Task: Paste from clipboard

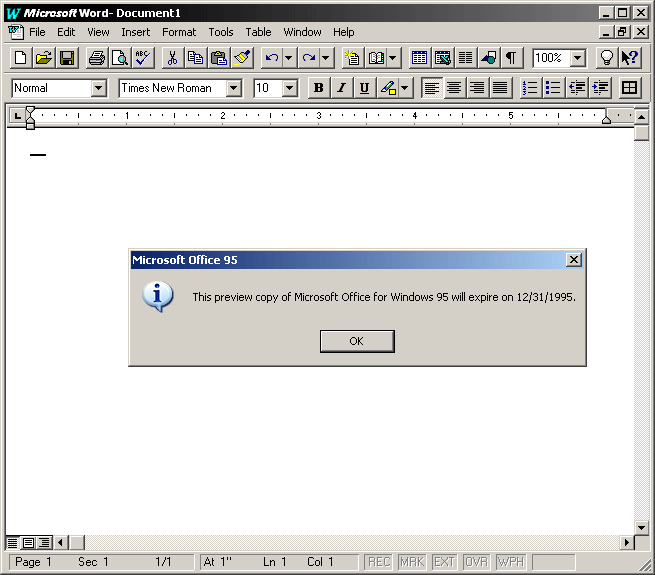Action: (218, 58)
